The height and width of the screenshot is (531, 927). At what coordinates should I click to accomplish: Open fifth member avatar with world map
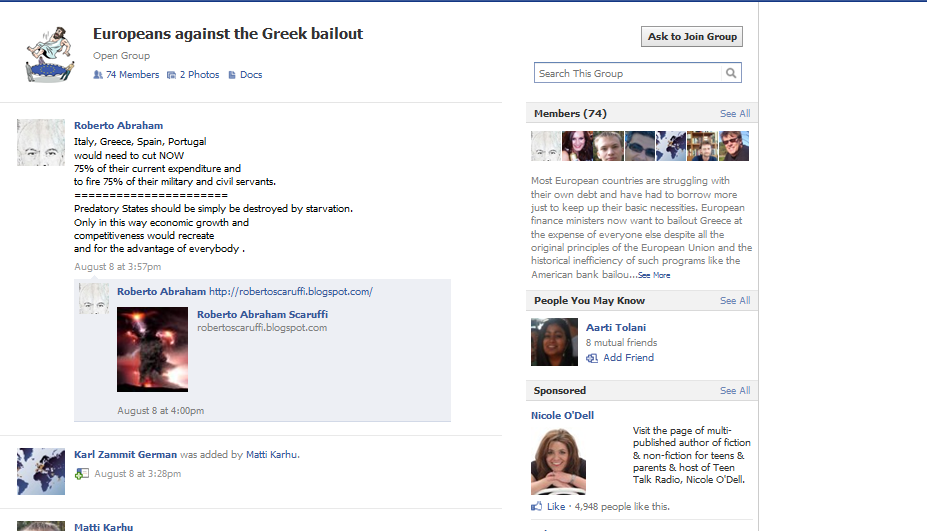pos(671,146)
